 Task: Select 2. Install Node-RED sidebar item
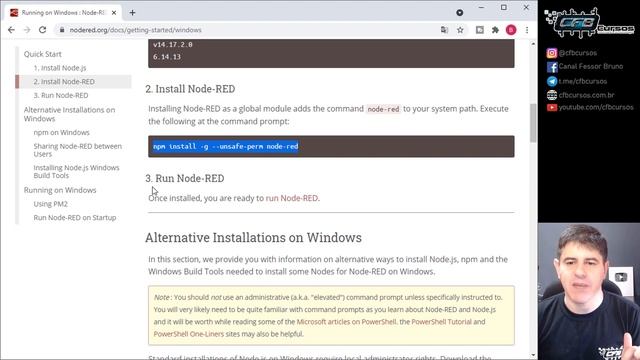[x=64, y=82]
